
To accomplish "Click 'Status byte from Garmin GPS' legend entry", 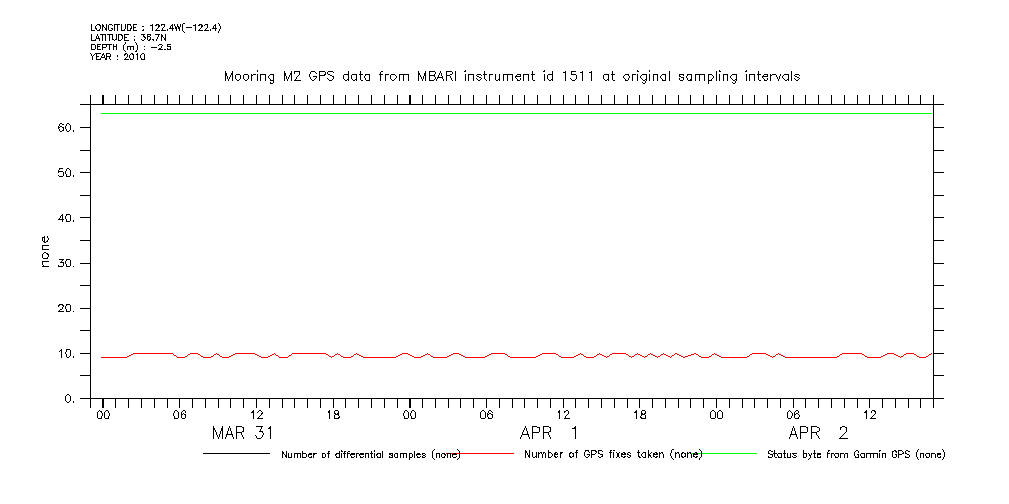I will point(855,454).
